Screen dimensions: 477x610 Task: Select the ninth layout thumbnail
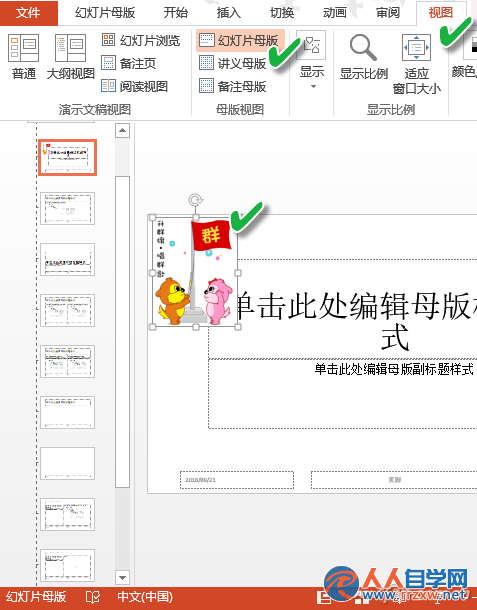67,565
